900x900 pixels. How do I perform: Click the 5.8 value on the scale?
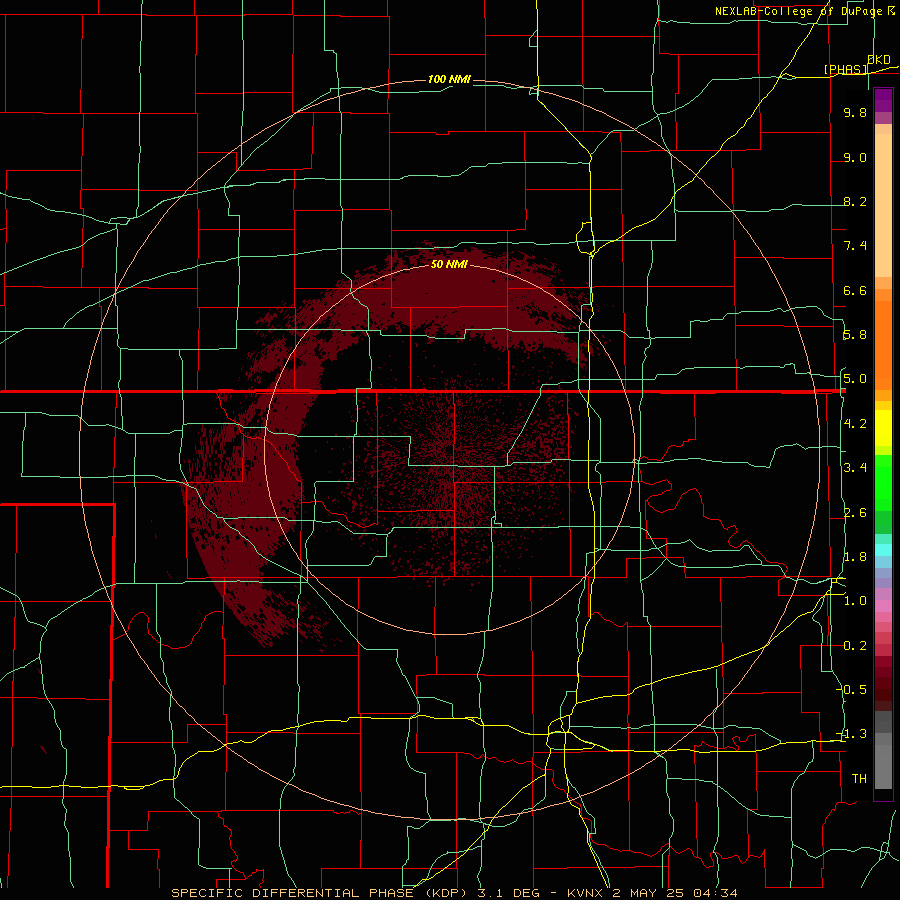coord(855,335)
